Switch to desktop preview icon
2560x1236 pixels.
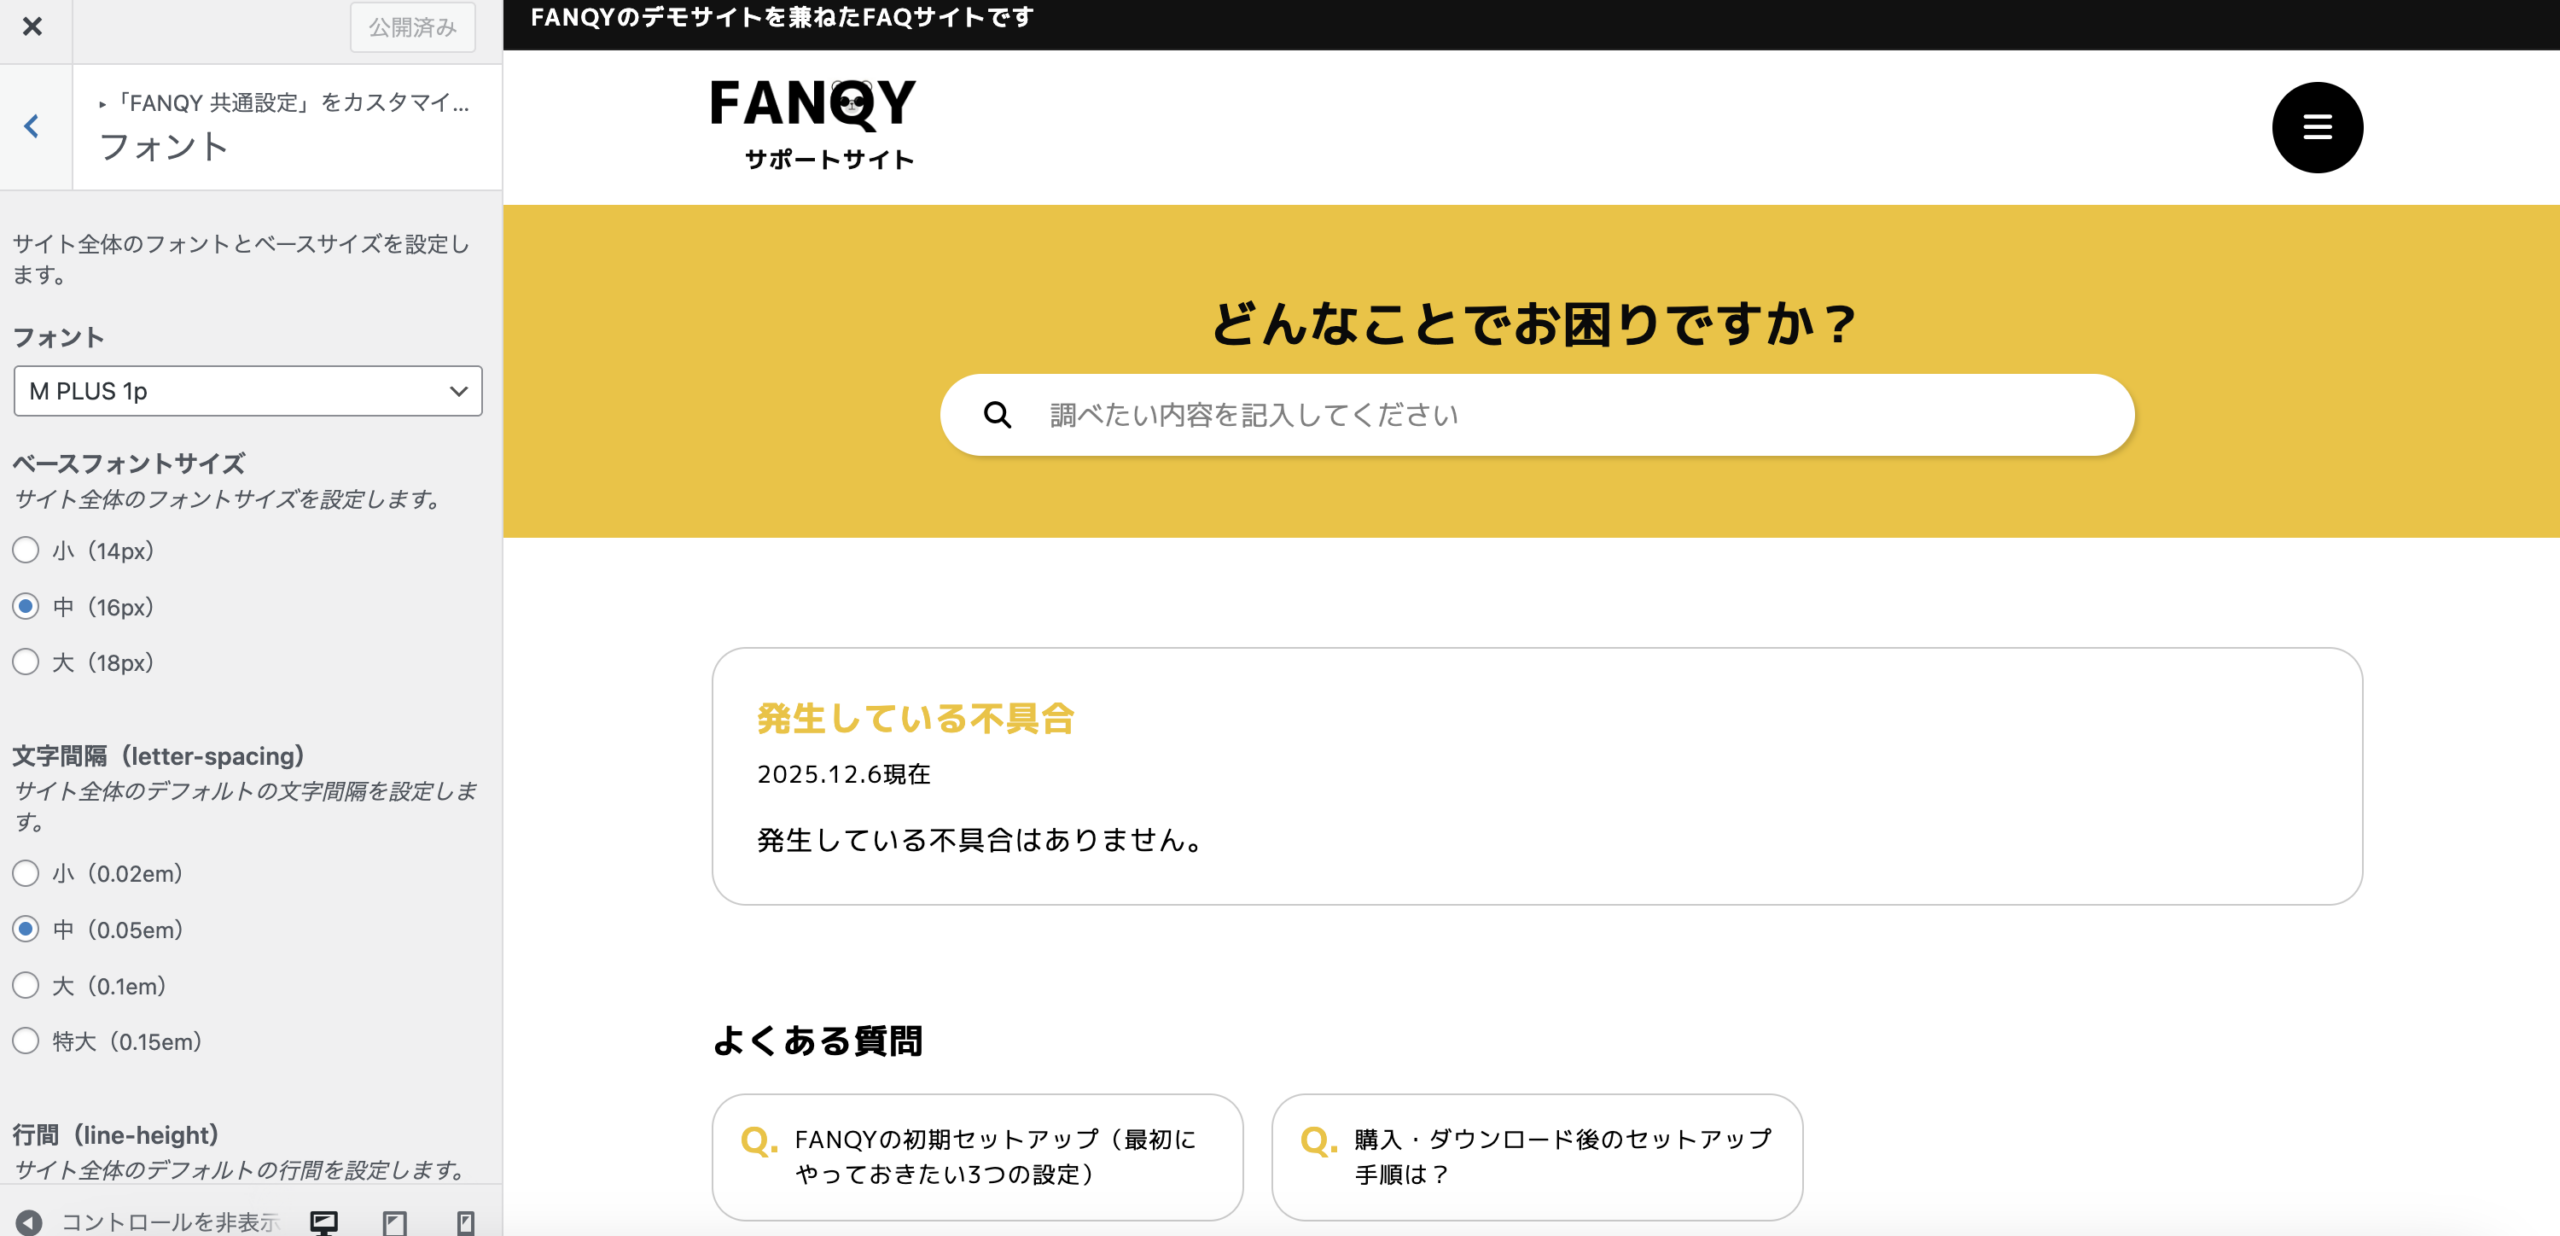[x=324, y=1221]
